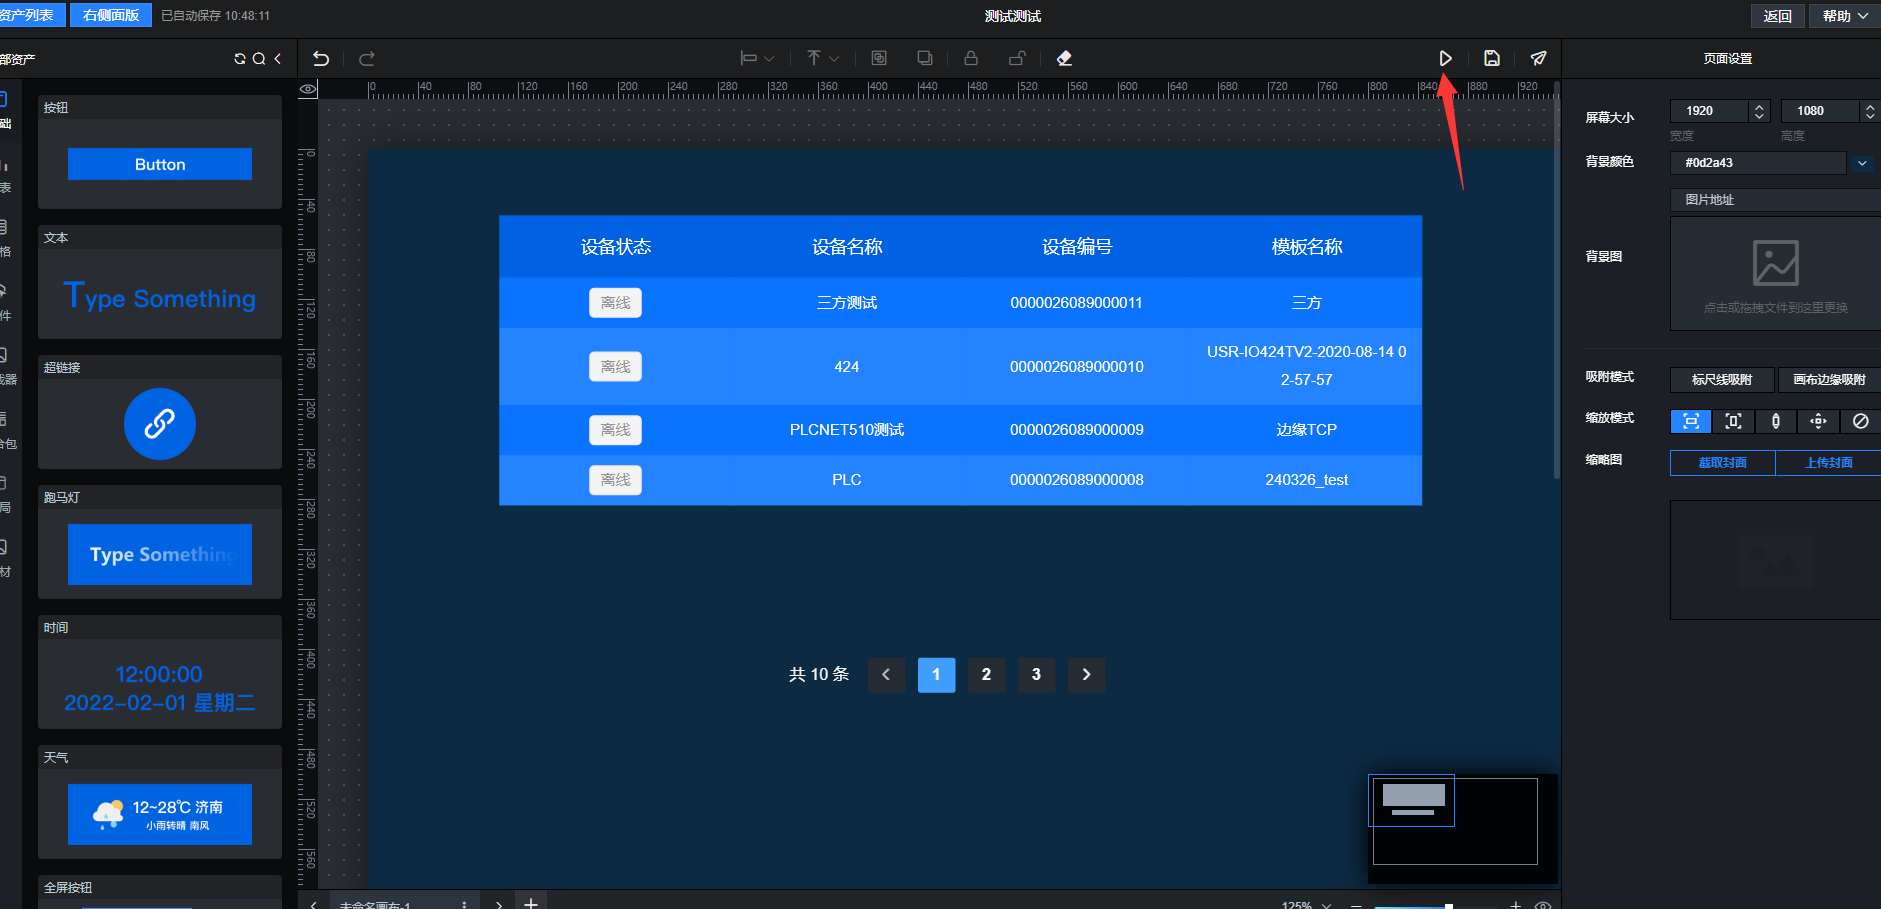Click the publish paper-plane icon
The width and height of the screenshot is (1881, 909).
coord(1538,59)
